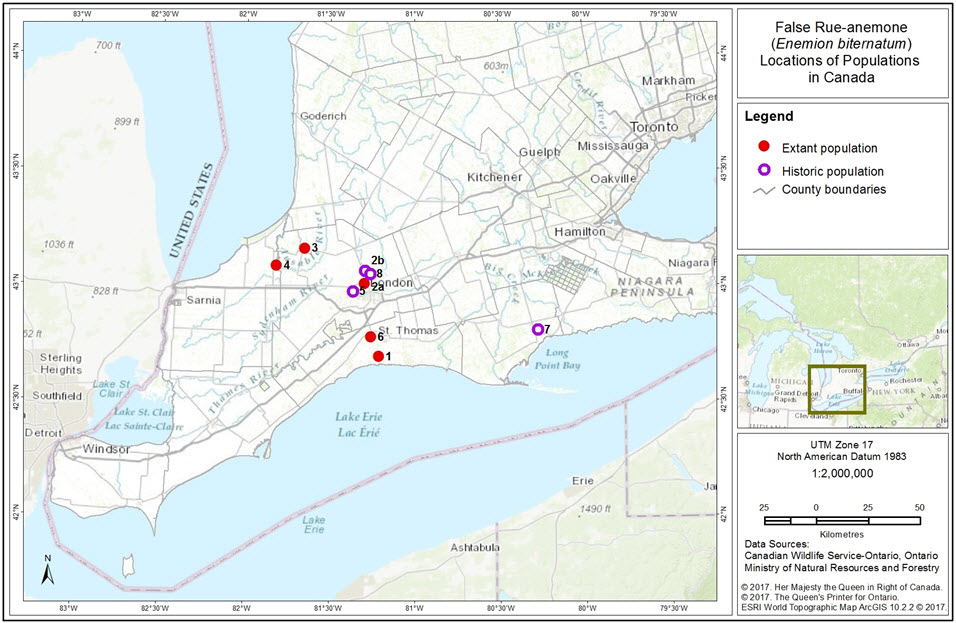This screenshot has height=623, width=956.
Task: Click red Extant population legend symbol
Action: coord(764,147)
